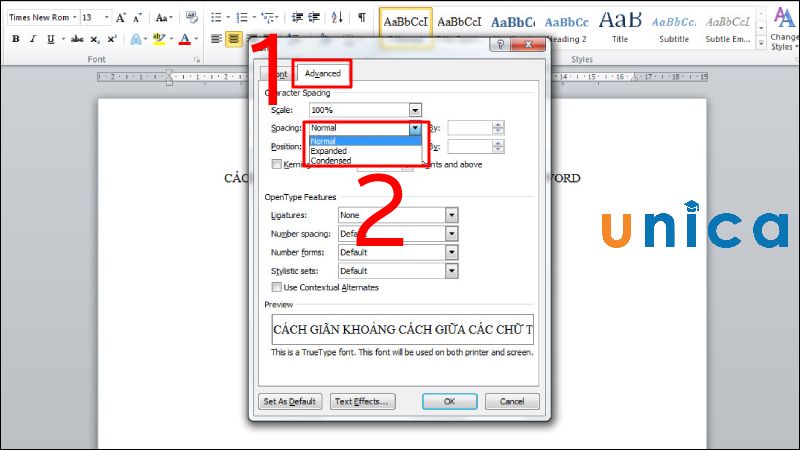
Task: Enable Use Contextual Alternates checkbox
Action: 277,287
